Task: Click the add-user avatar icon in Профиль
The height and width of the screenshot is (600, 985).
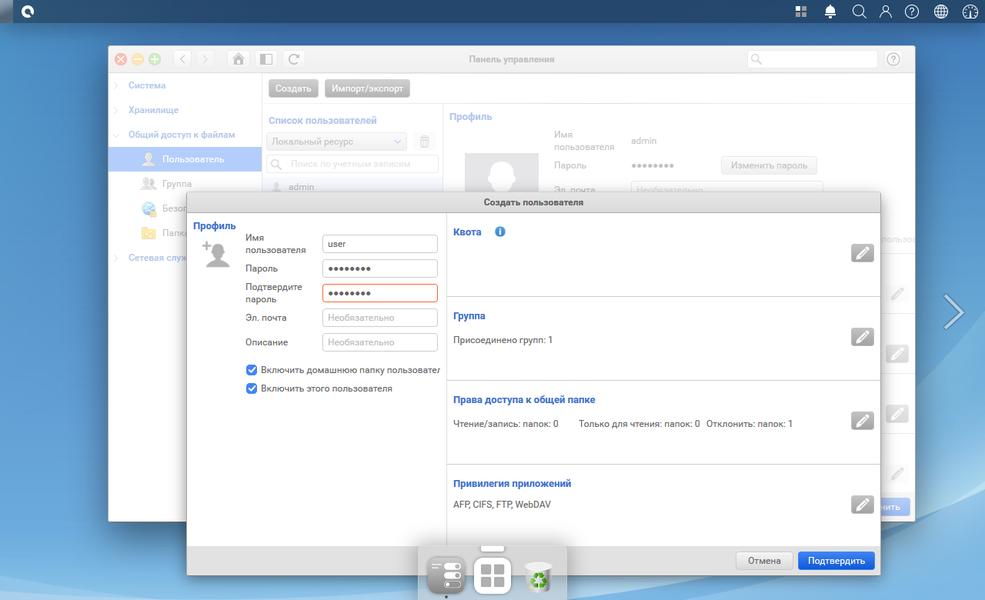Action: coord(216,253)
